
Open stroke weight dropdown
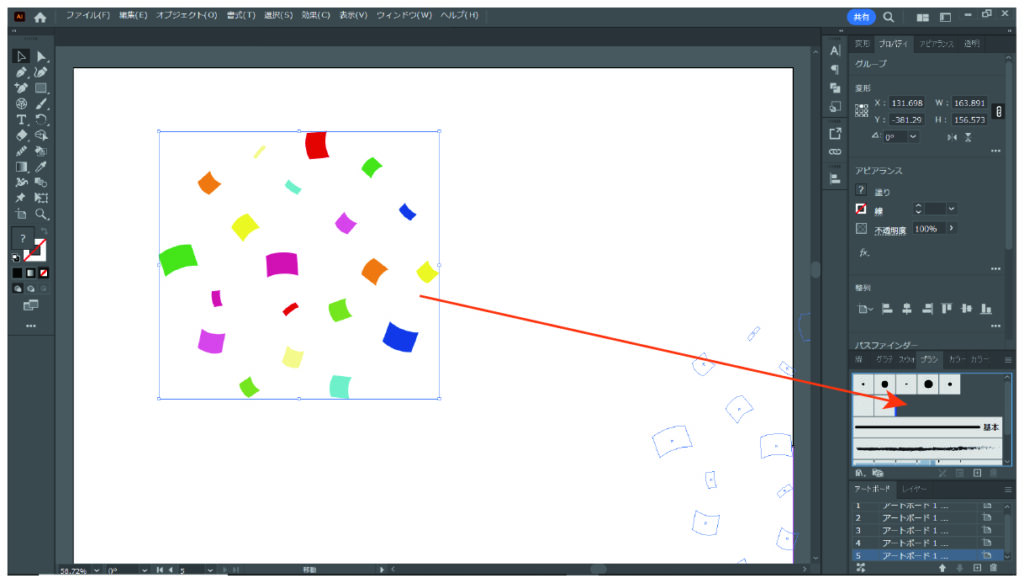pyautogui.click(x=952, y=209)
